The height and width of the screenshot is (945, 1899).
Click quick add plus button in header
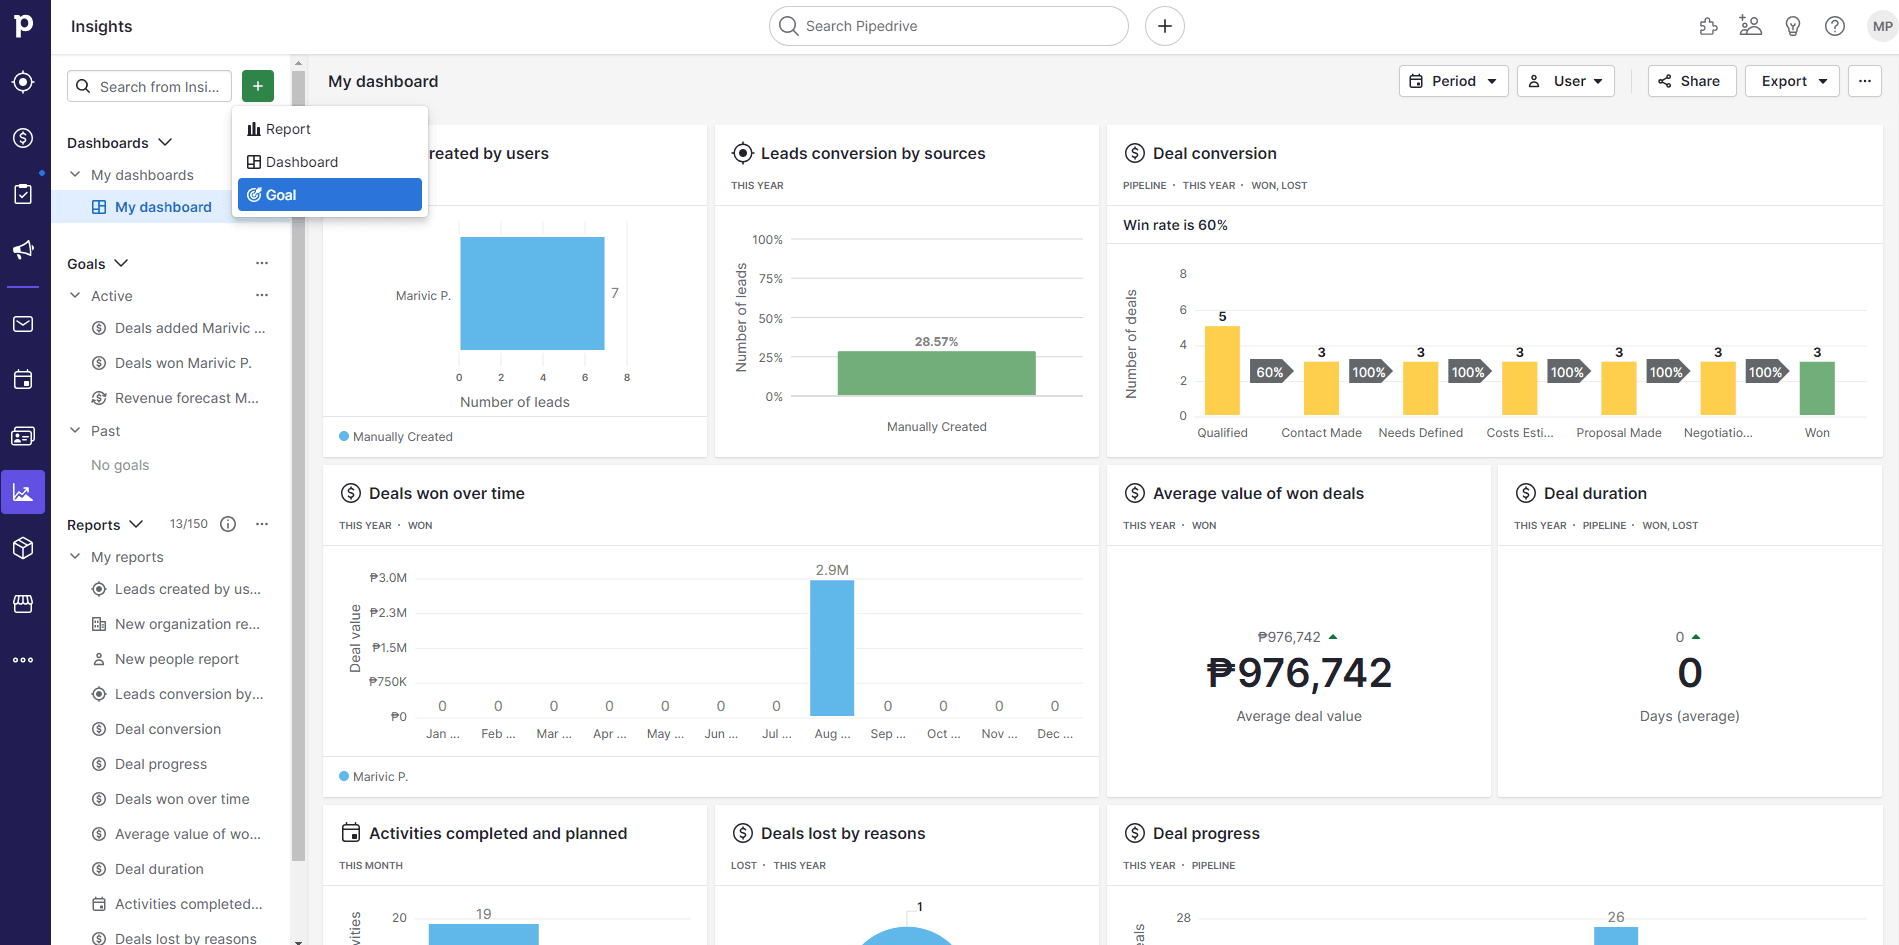(1165, 26)
